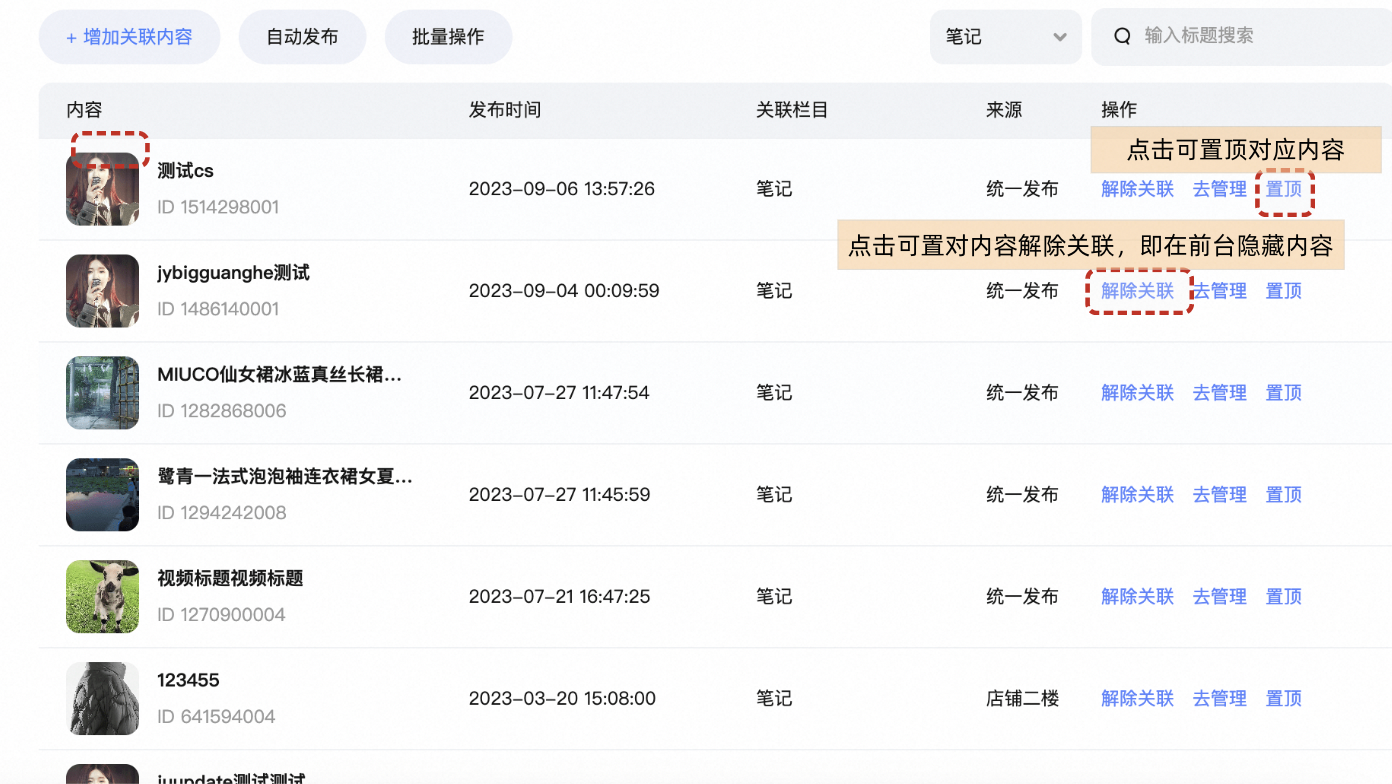Viewport: 1392px width, 784px height.
Task: Click the search magnifier icon
Action: coord(1122,37)
